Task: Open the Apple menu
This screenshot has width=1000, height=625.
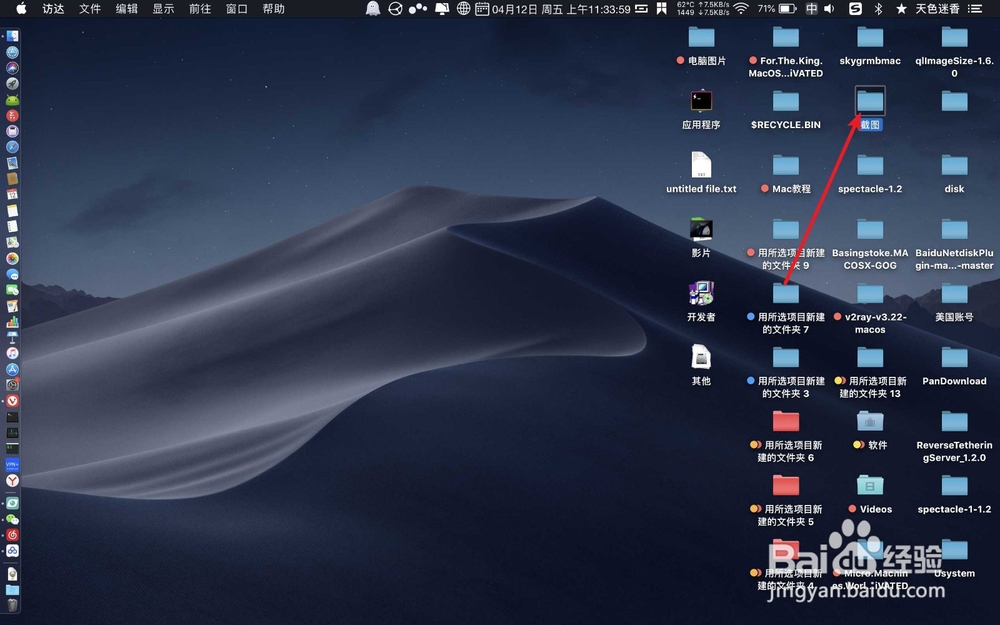Action: tap(21, 8)
